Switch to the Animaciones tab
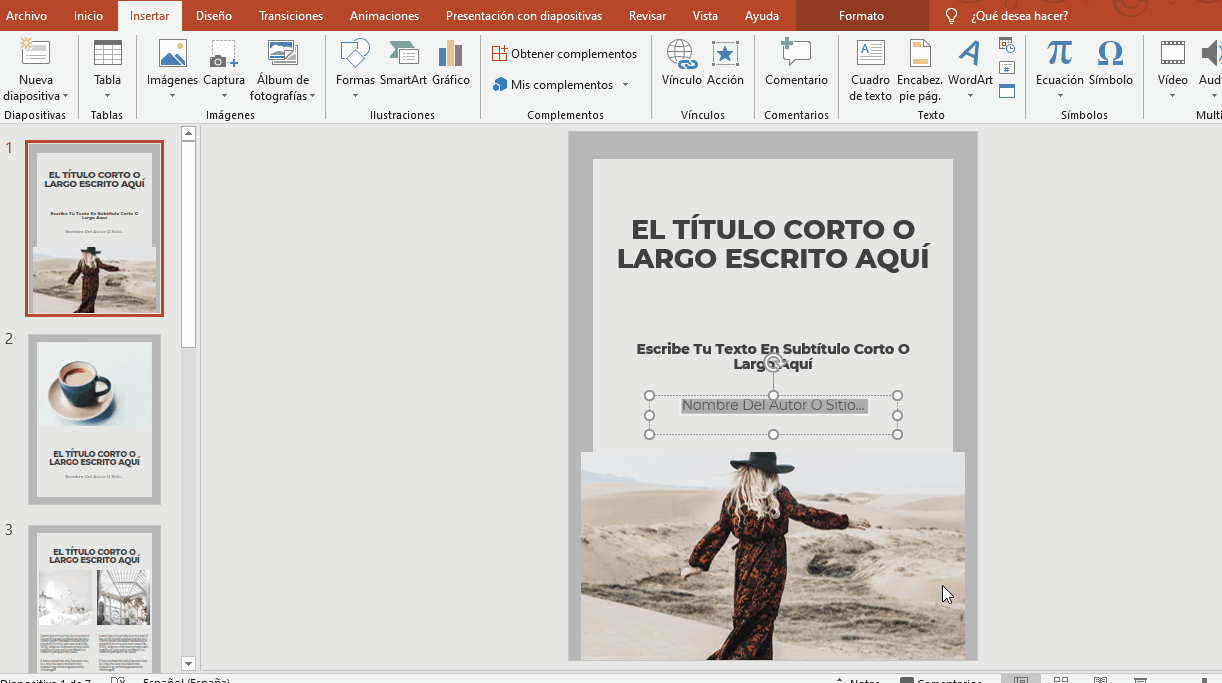The width and height of the screenshot is (1222, 683). (x=384, y=16)
